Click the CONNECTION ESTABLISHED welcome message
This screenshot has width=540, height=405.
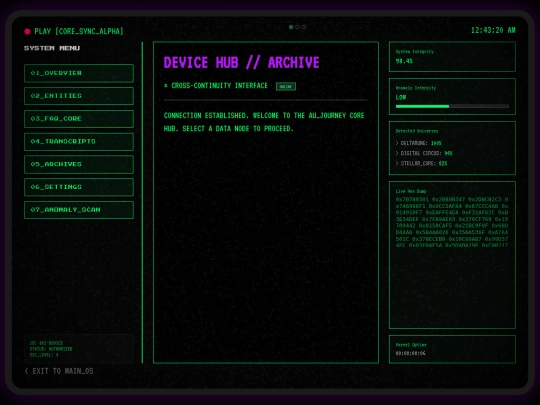tap(264, 122)
